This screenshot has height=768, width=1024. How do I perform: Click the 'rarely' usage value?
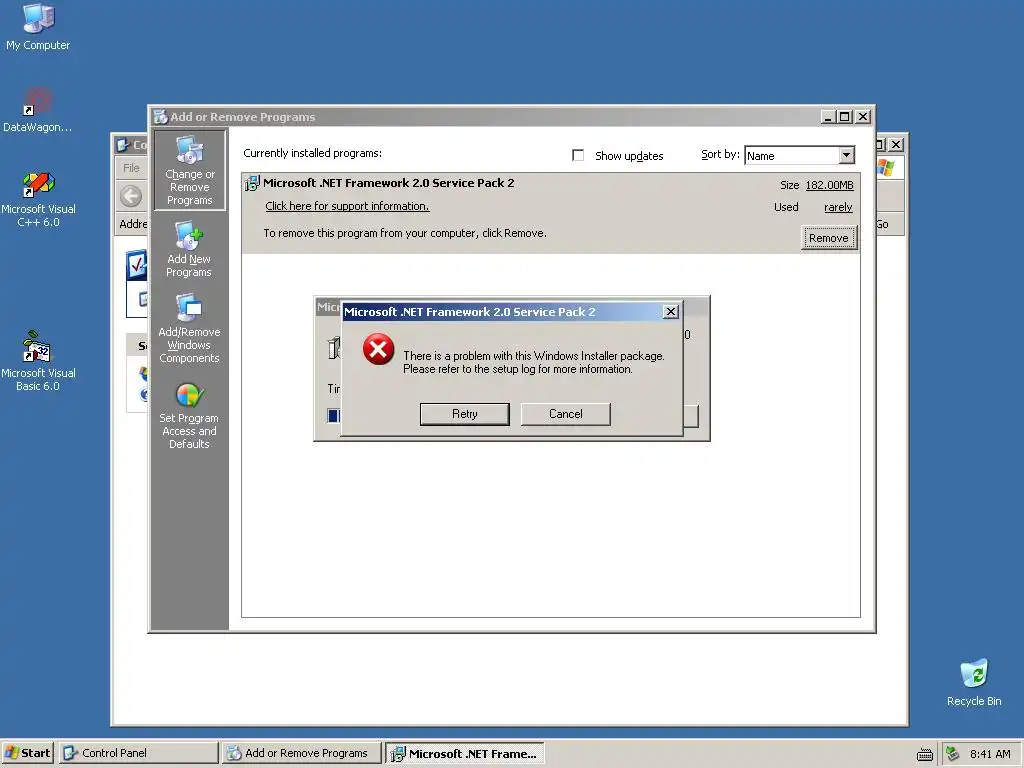(838, 207)
